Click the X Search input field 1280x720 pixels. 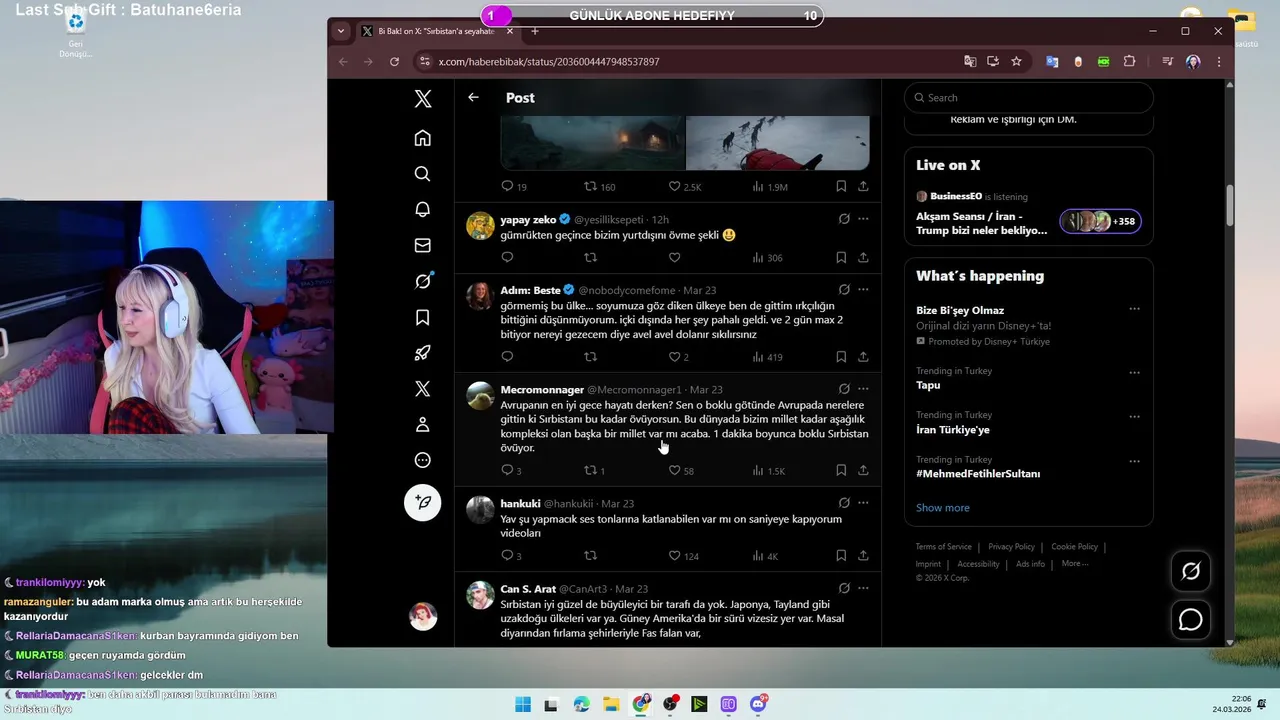click(1029, 98)
